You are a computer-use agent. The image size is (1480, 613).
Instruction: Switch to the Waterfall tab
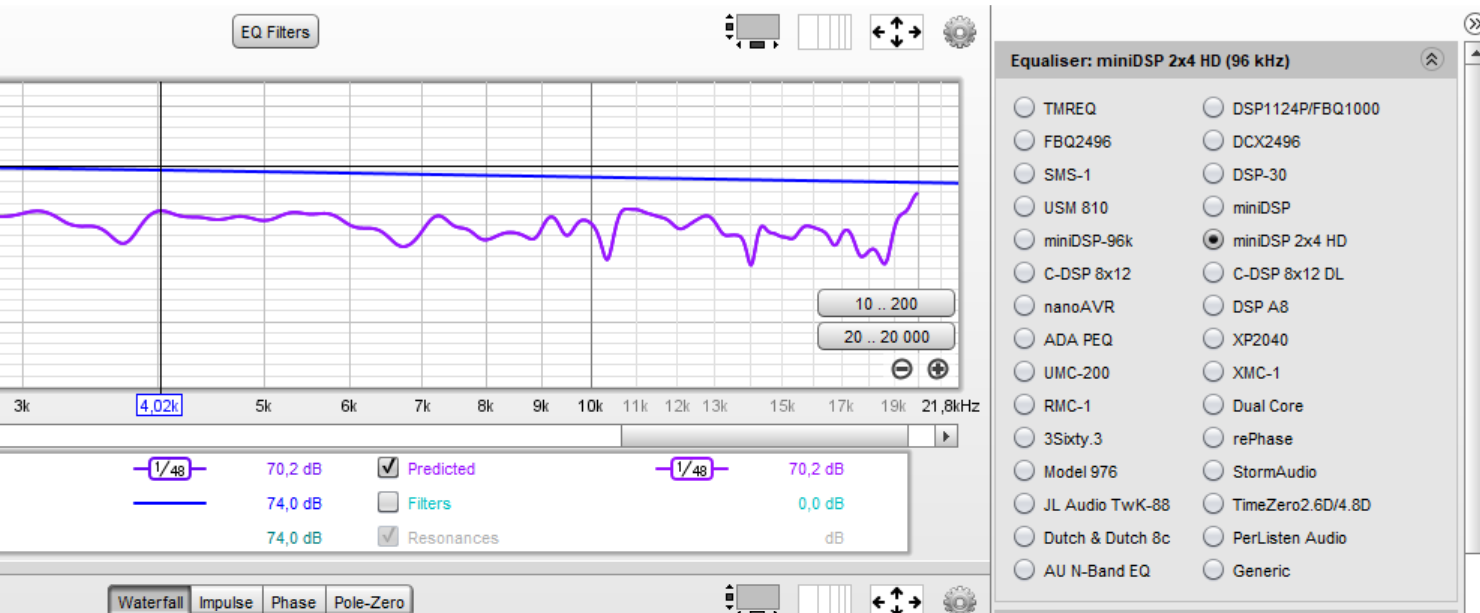150,601
